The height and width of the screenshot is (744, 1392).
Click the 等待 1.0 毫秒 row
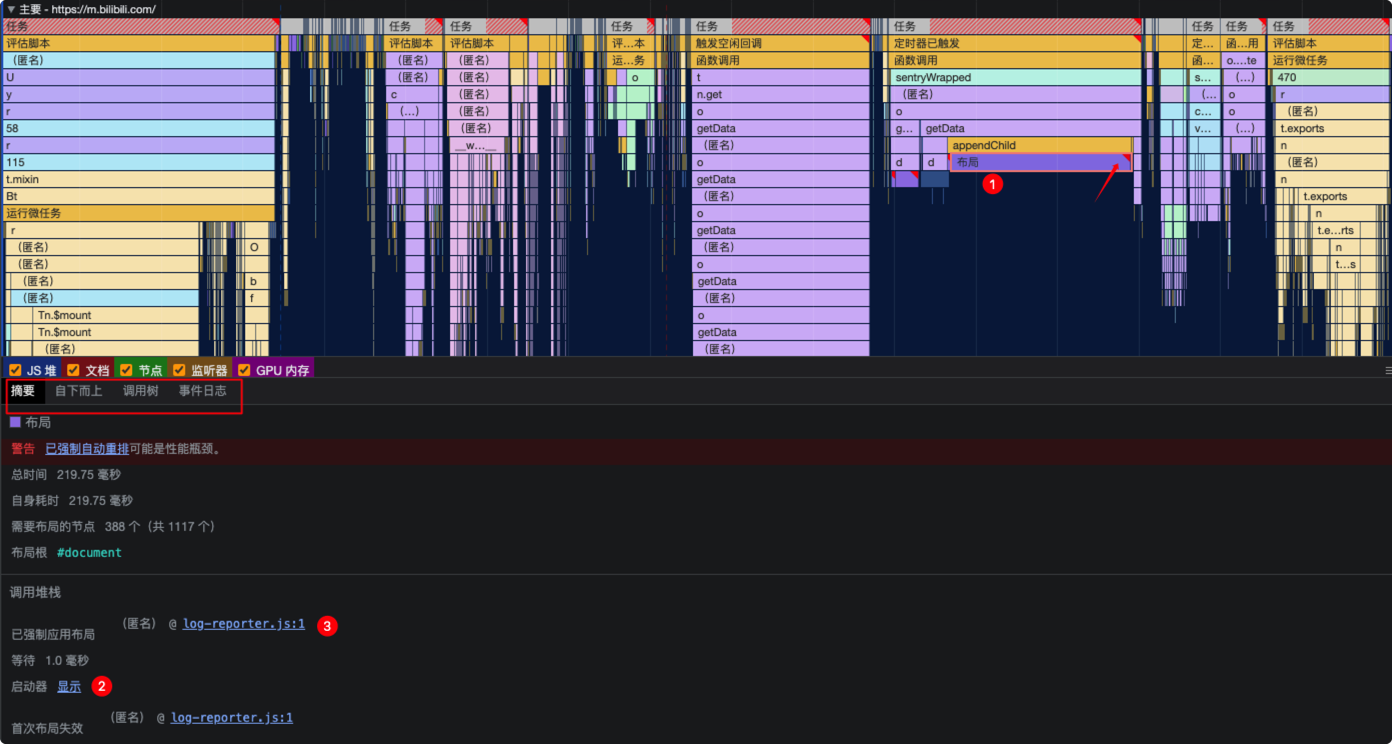[50, 660]
